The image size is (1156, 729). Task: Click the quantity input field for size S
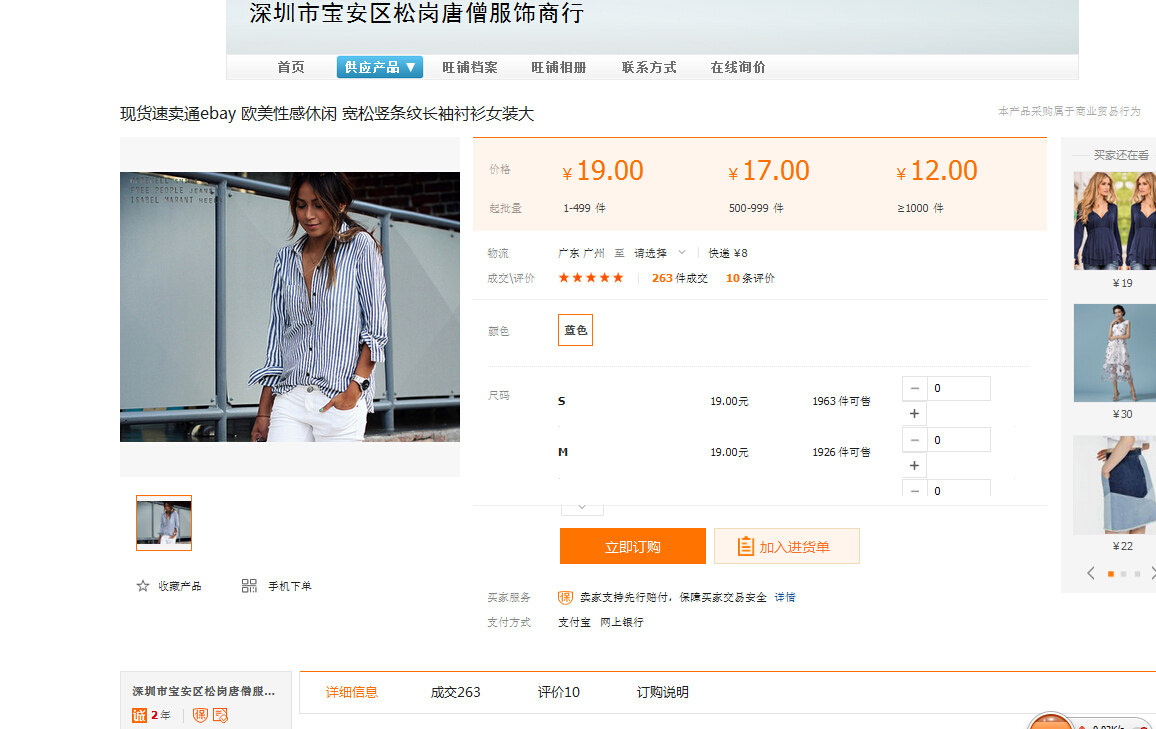click(x=958, y=388)
